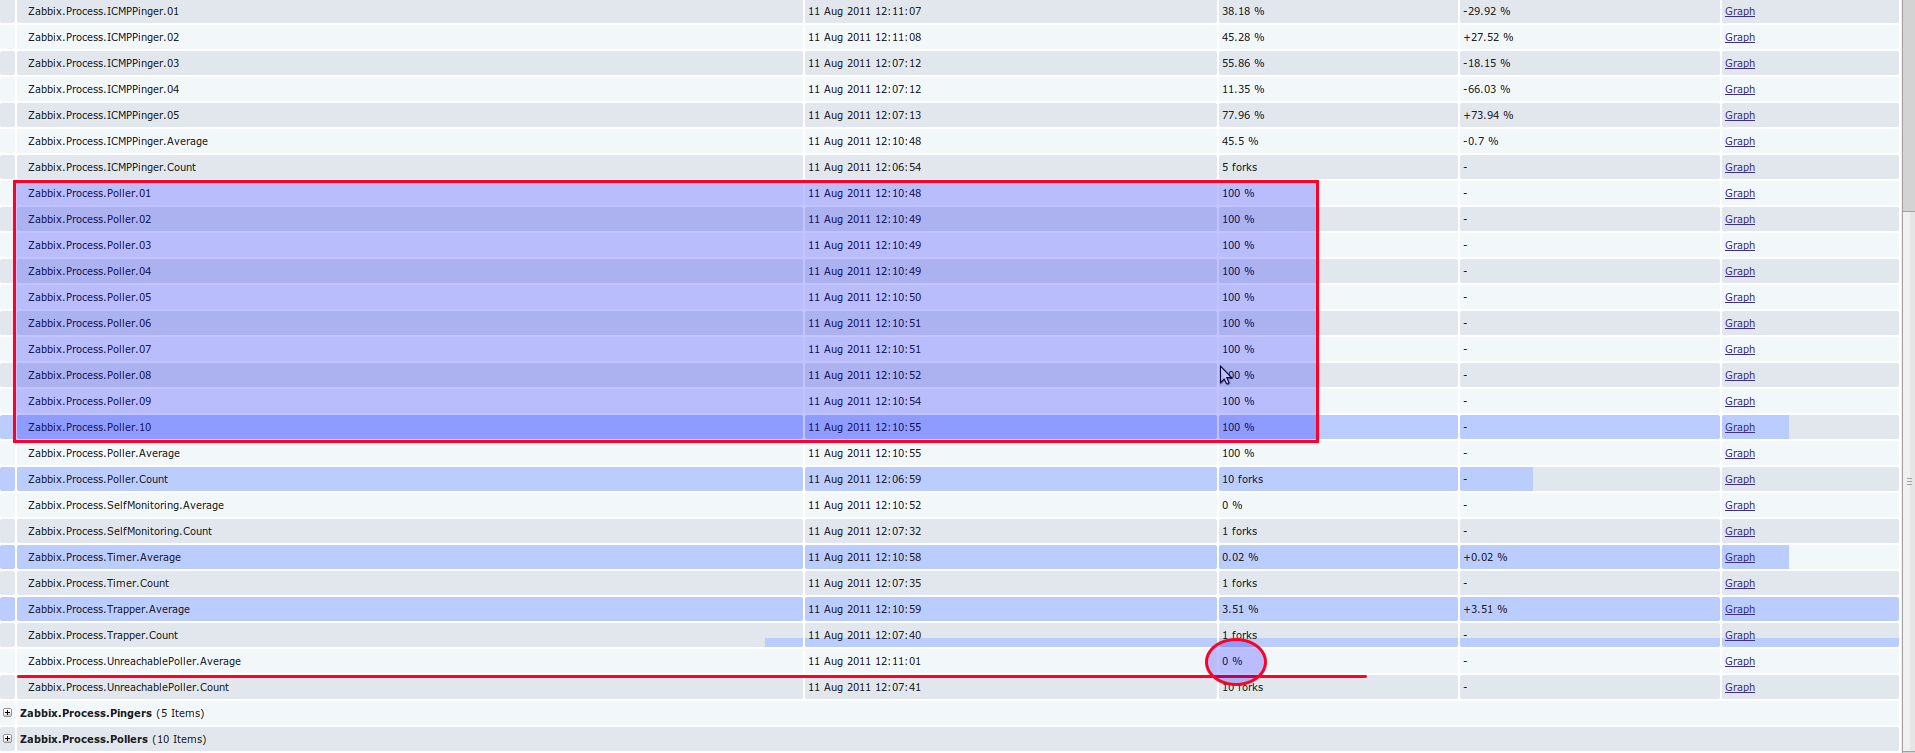This screenshot has height=753, width=1915.
Task: Click the +73.94 % change for ICMPPinger.05
Action: [x=1488, y=115]
